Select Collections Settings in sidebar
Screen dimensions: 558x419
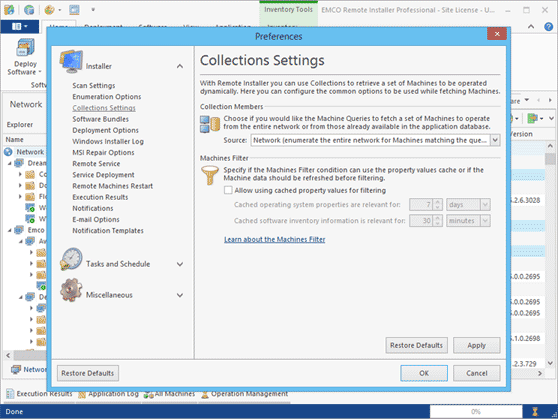tap(104, 108)
